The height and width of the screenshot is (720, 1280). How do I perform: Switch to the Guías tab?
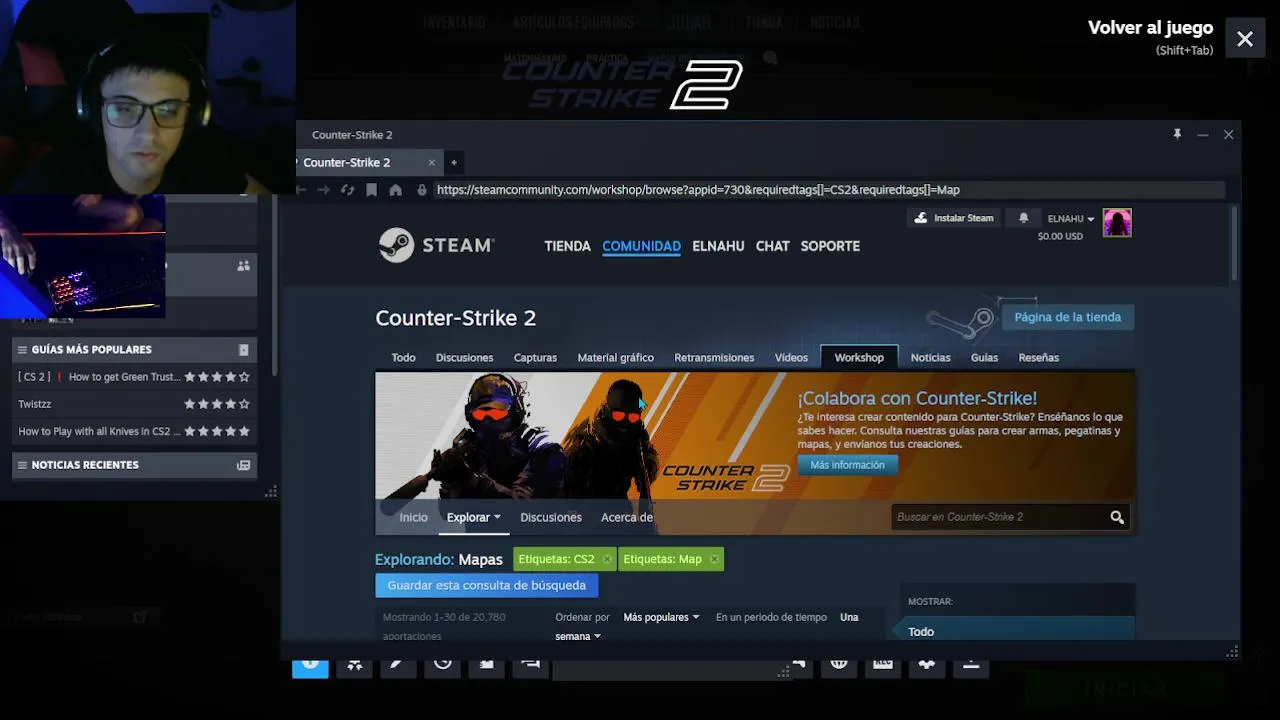984,357
